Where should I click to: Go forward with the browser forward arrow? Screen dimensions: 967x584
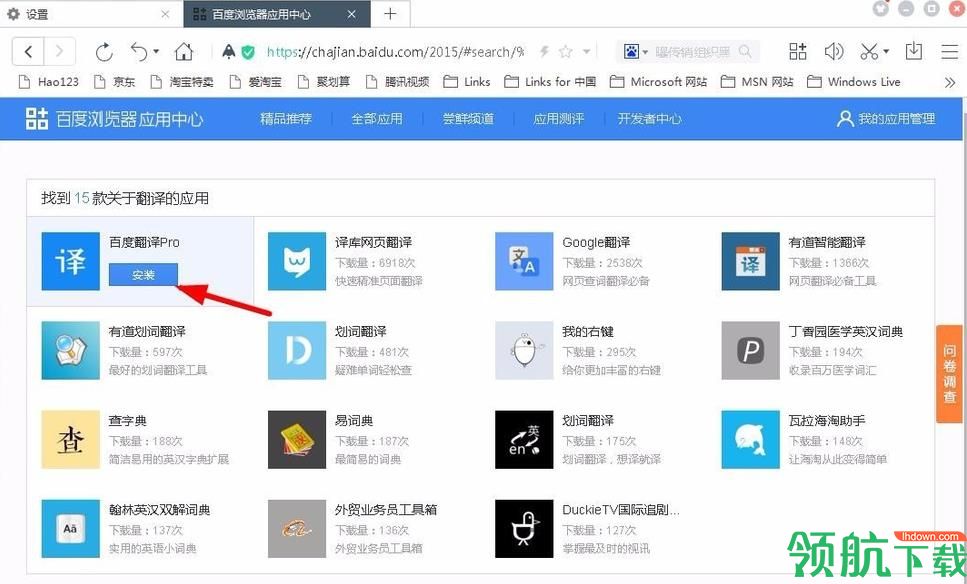point(59,51)
